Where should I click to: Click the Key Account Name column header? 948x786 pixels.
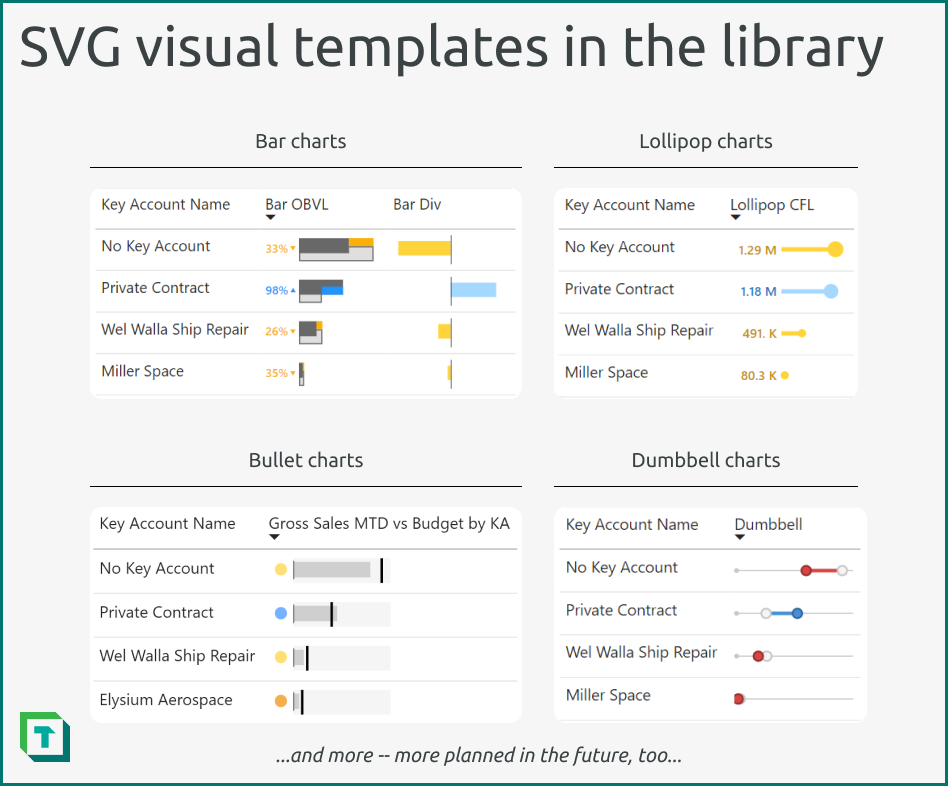[165, 204]
